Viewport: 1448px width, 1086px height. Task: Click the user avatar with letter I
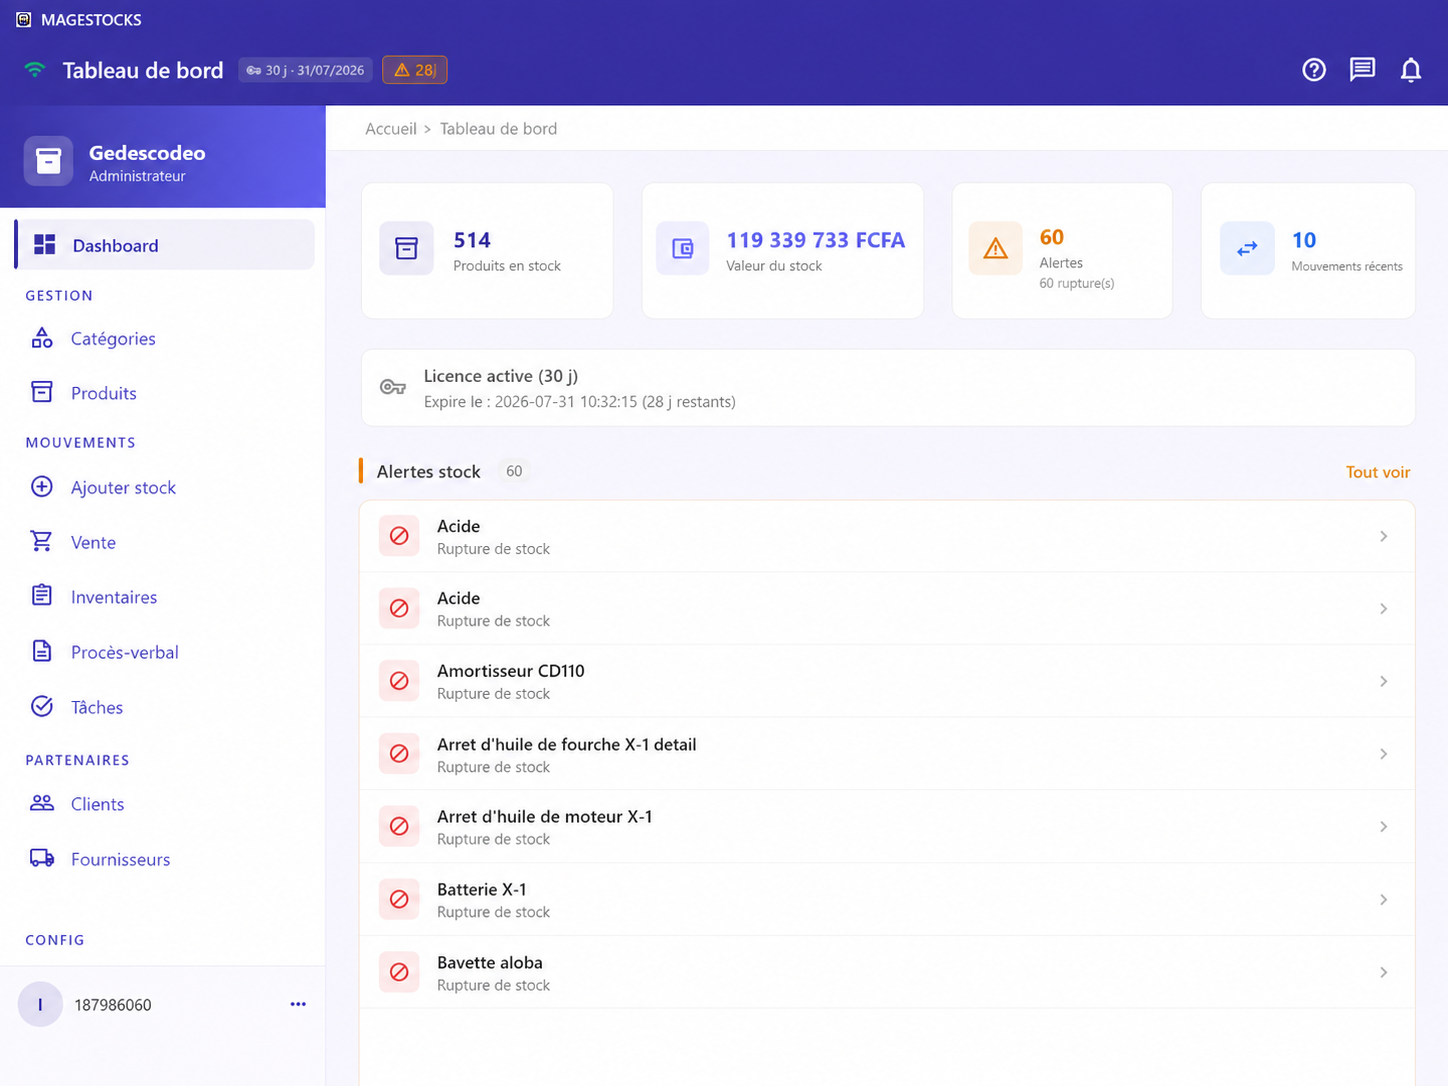(40, 1004)
